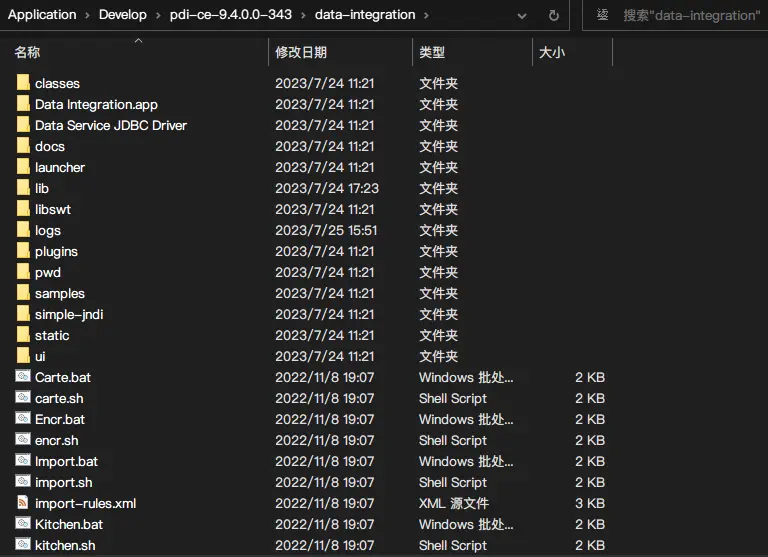Click the launcher folder icon
Screen dimensions: 768x557
coord(23,167)
